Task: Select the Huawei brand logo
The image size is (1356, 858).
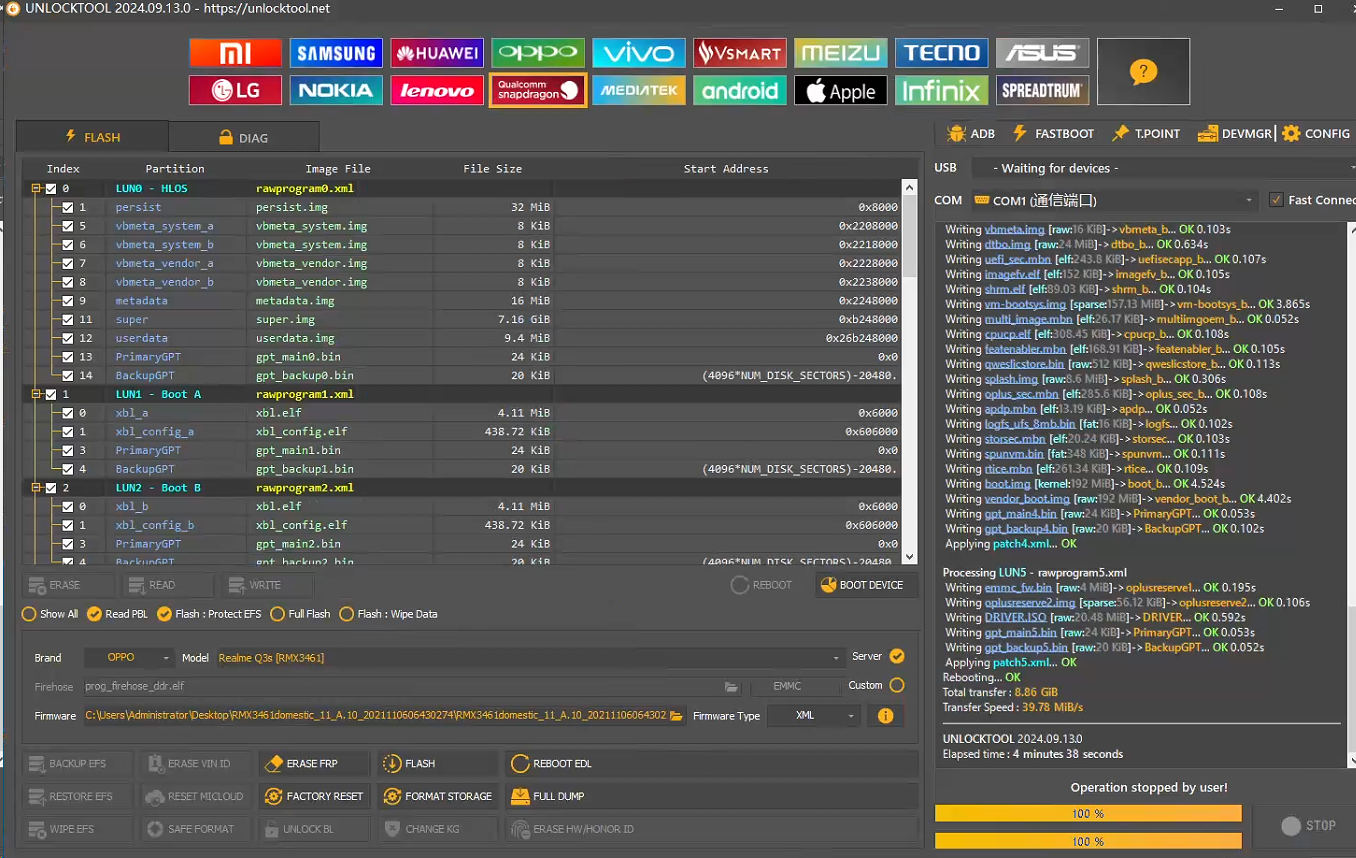Action: coord(437,53)
